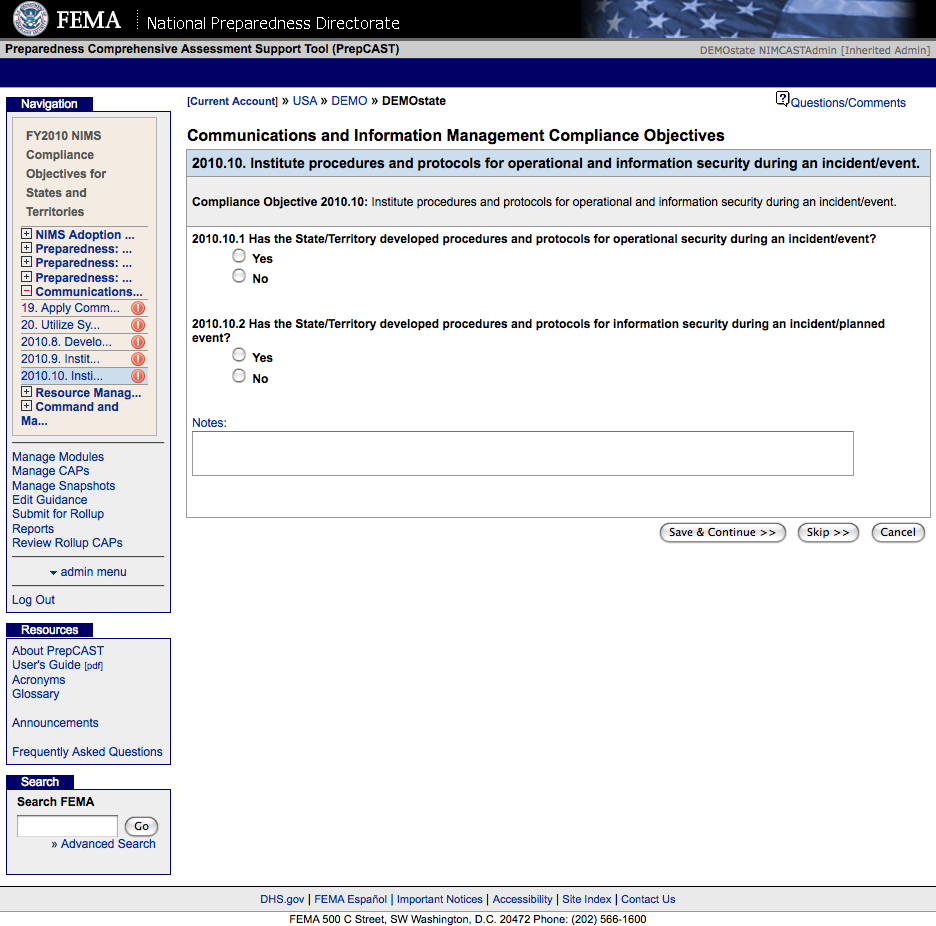Click the Questions/Comments help icon

tap(782, 99)
